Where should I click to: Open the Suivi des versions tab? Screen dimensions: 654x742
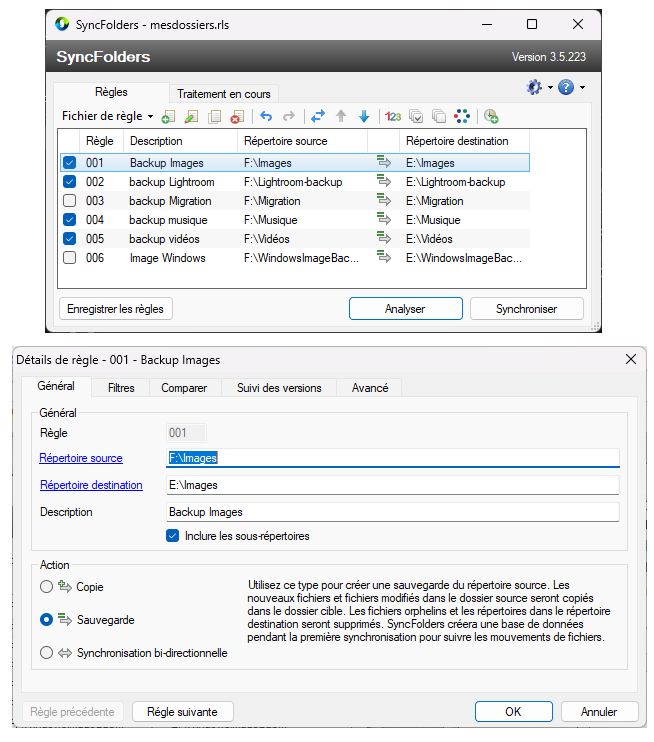[x=279, y=388]
